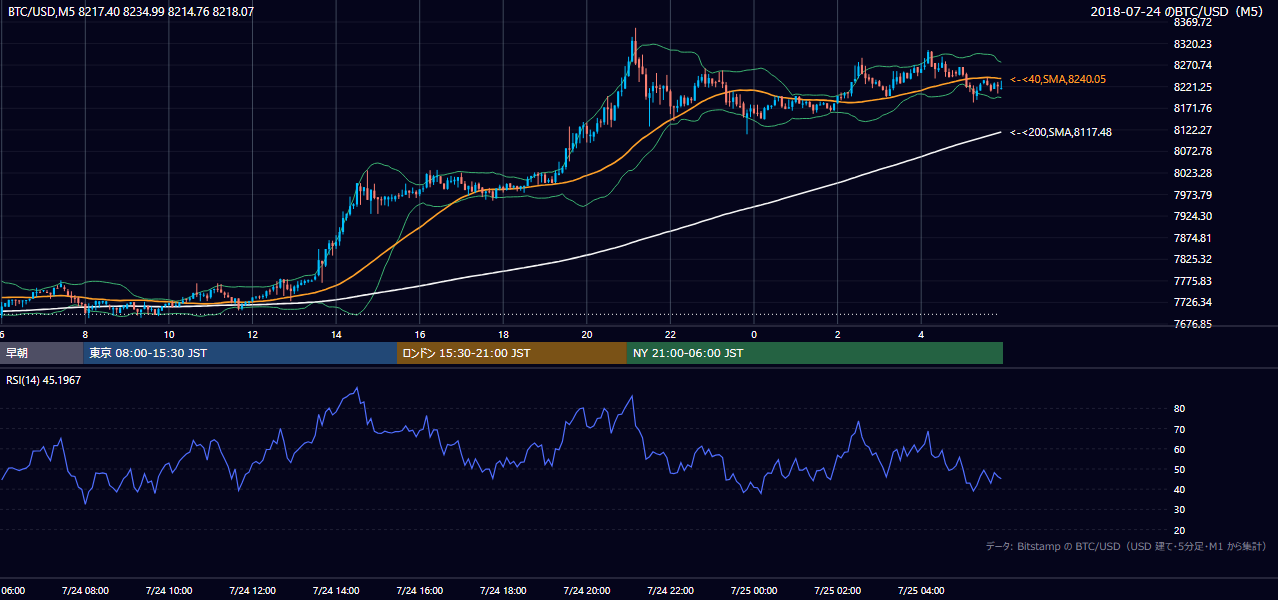Click the RSI axis level 20

pyautogui.click(x=1179, y=530)
